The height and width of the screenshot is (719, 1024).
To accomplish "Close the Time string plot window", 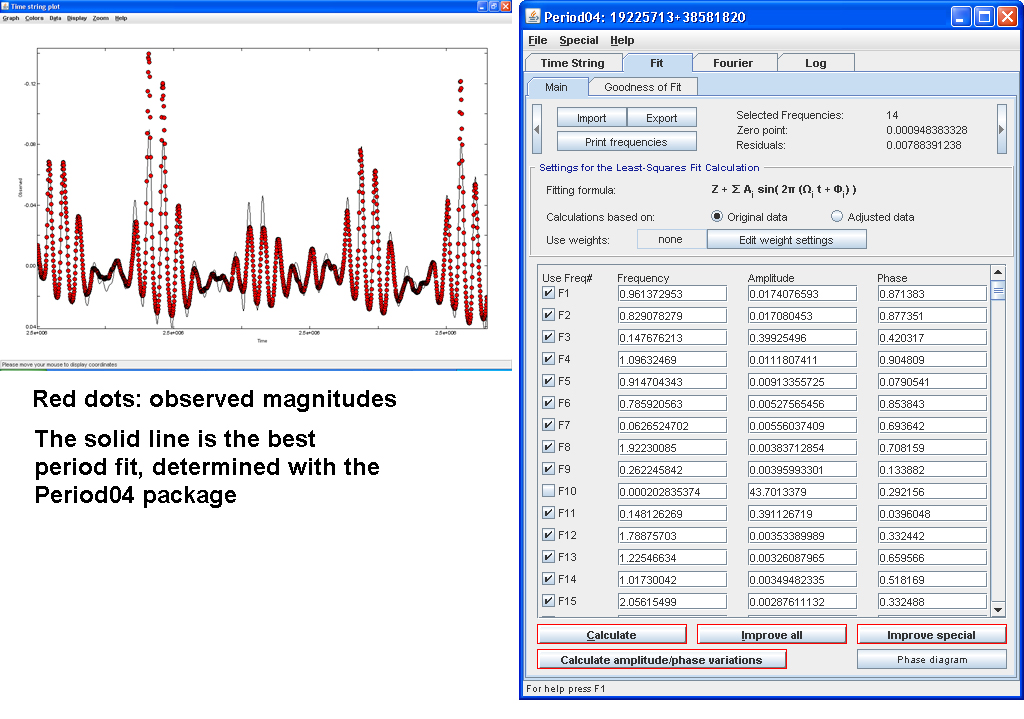I will point(505,6).
